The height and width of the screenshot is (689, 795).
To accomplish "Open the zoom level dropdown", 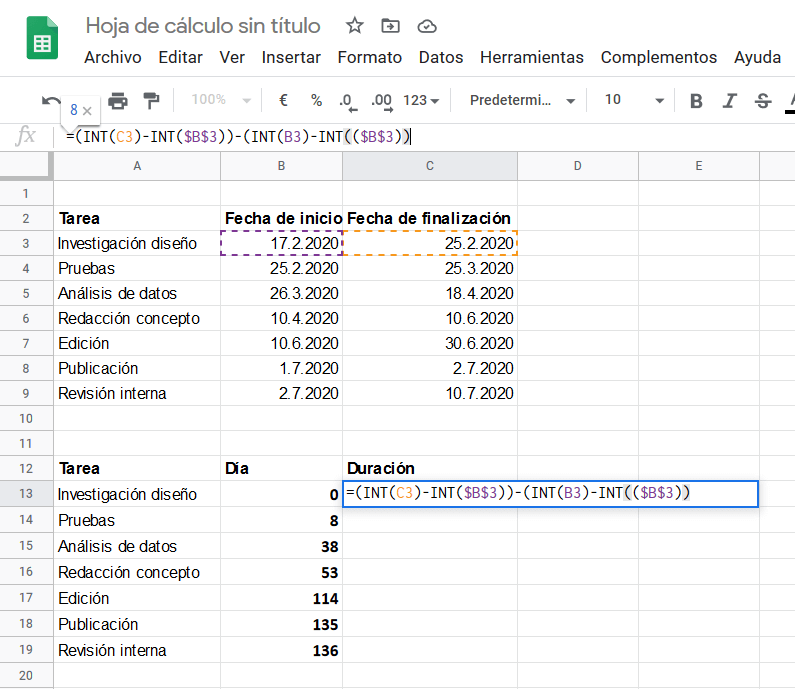I will pyautogui.click(x=221, y=100).
